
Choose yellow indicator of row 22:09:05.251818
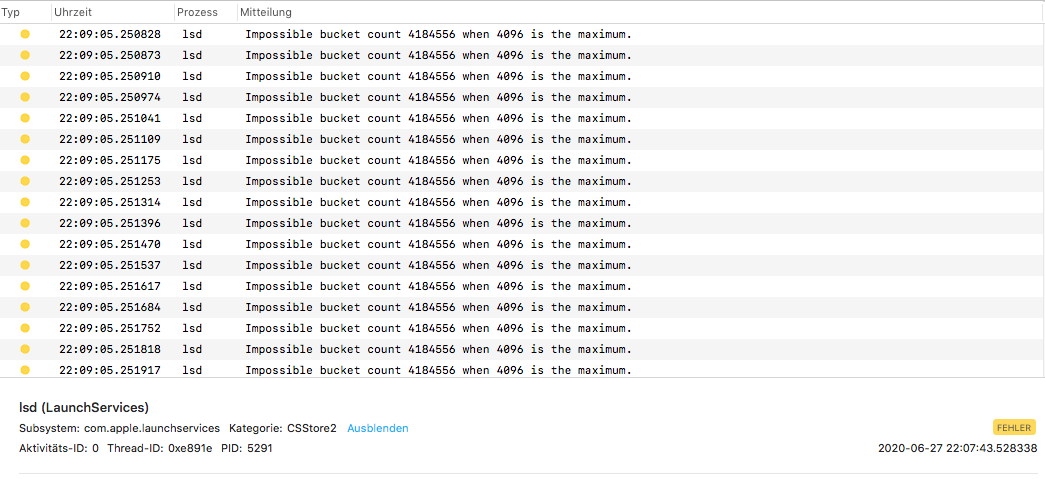tap(25, 349)
